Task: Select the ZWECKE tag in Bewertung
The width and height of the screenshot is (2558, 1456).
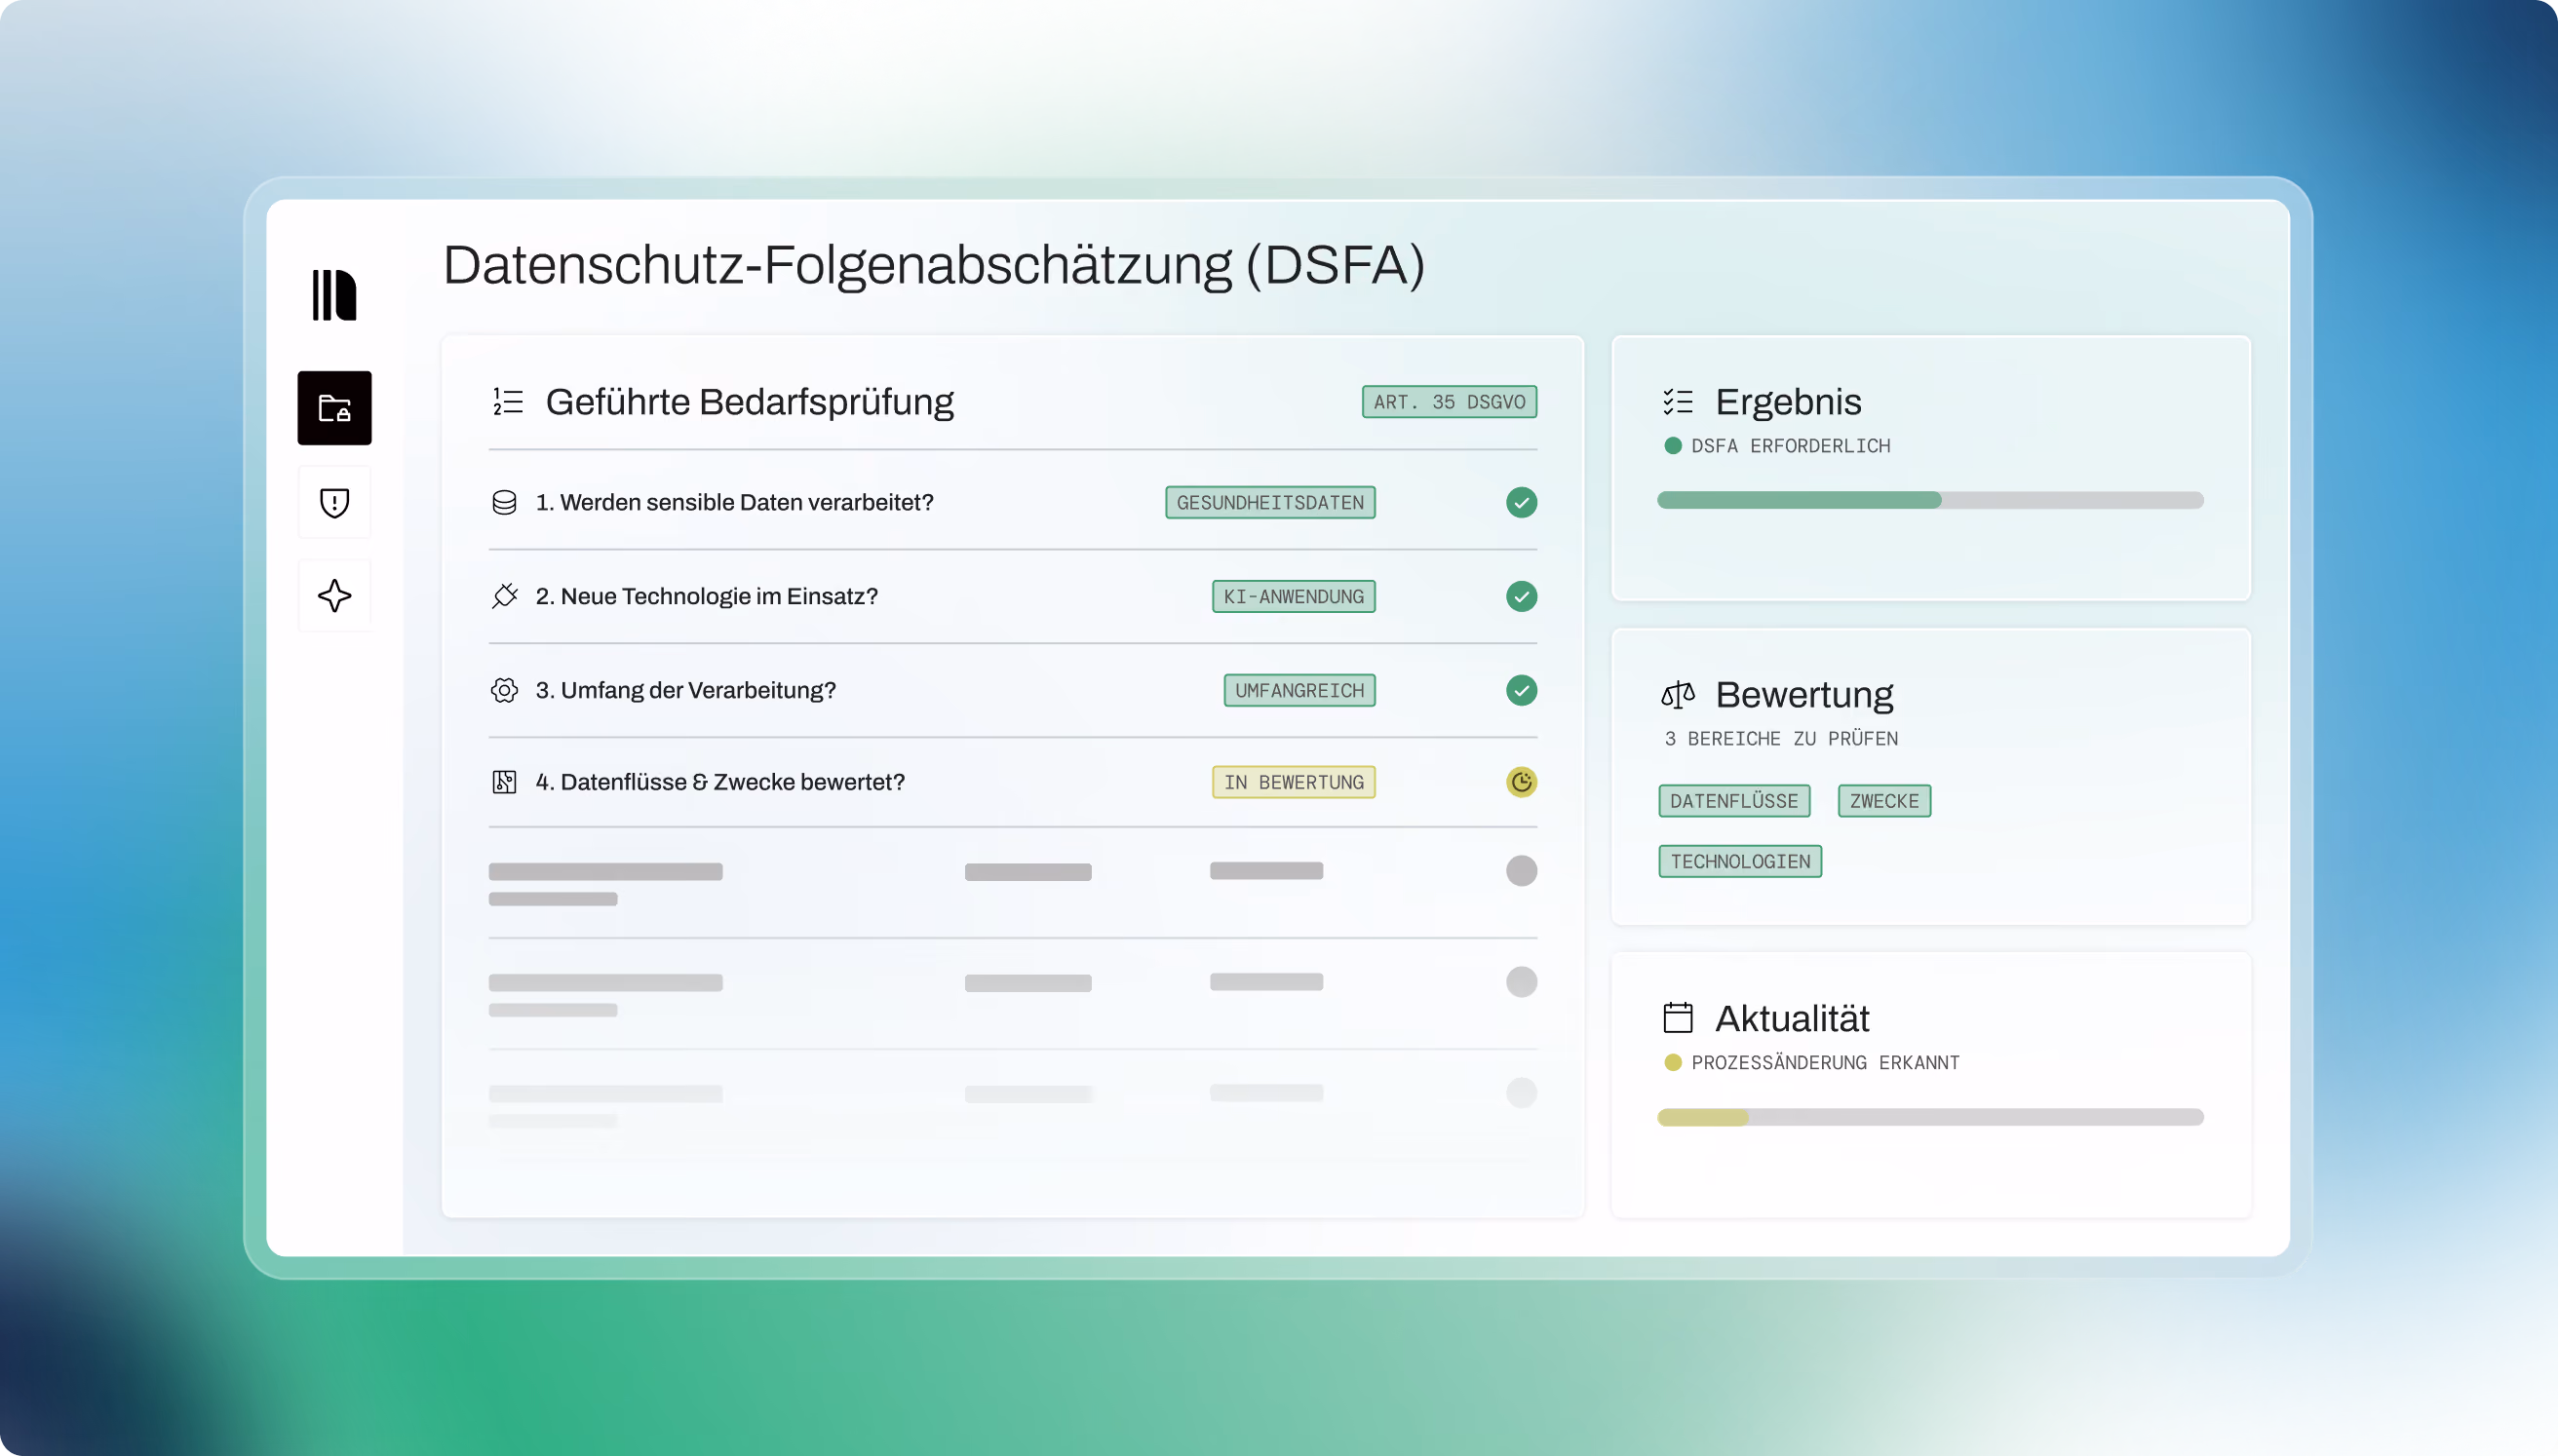Action: (1884, 801)
